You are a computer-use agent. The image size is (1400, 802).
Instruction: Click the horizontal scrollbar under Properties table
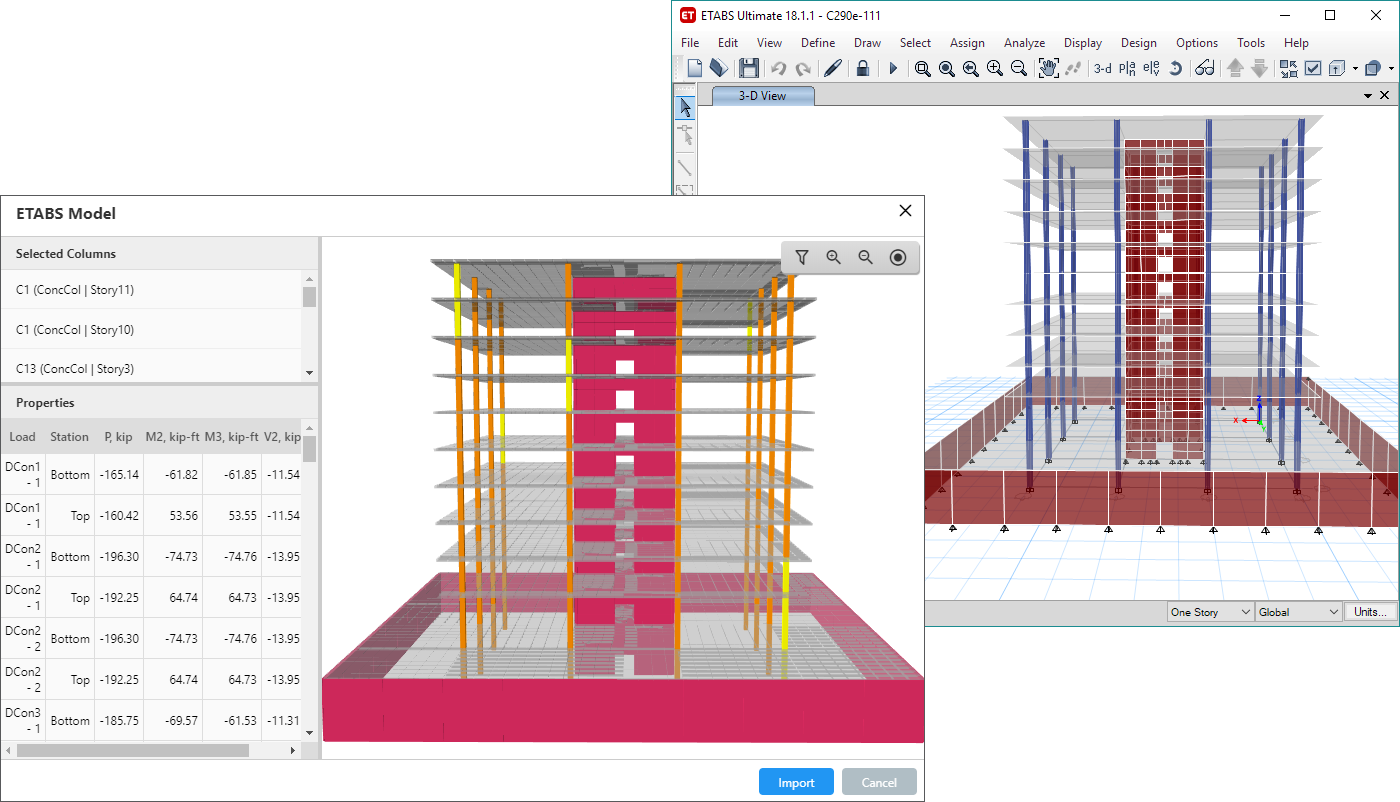tap(132, 750)
